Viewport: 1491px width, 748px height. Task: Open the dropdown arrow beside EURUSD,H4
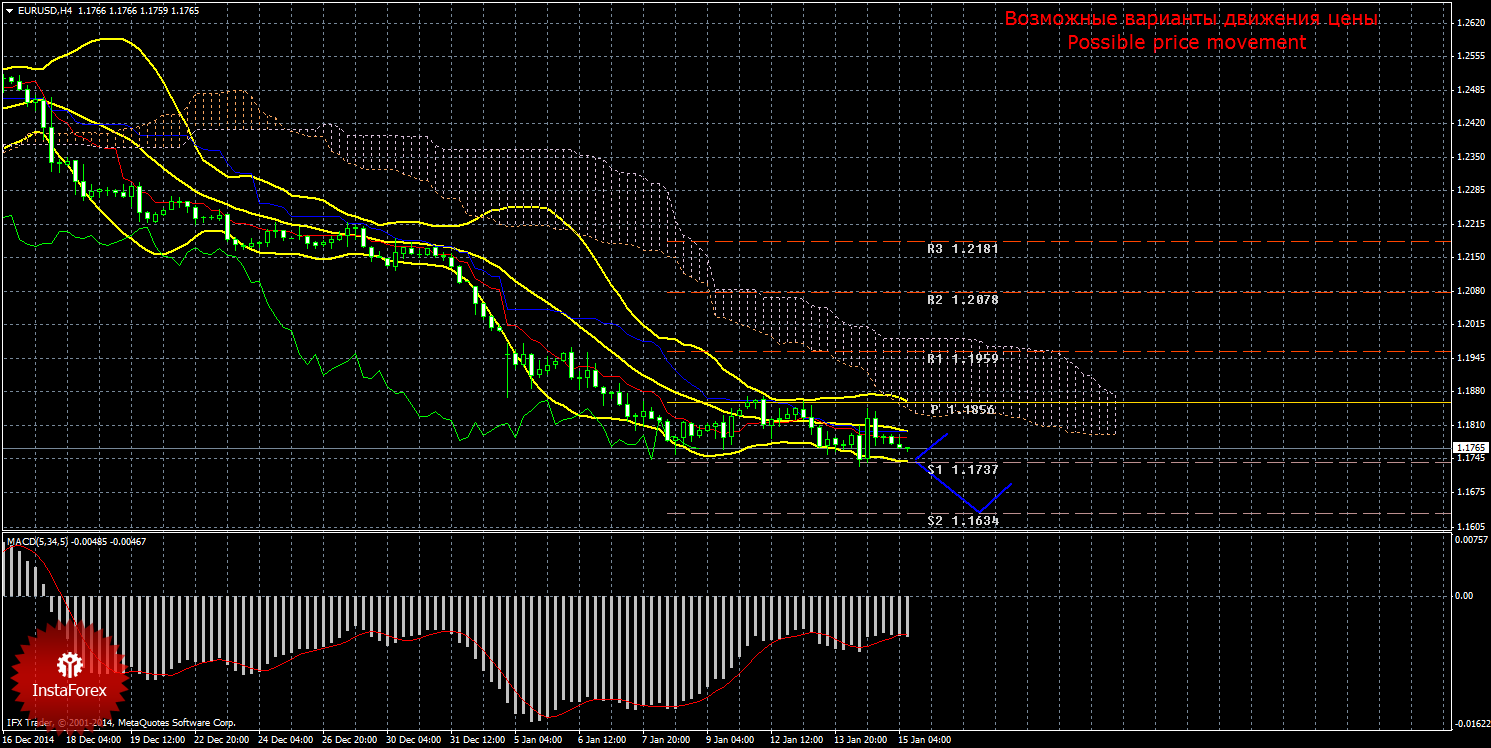pyautogui.click(x=8, y=10)
